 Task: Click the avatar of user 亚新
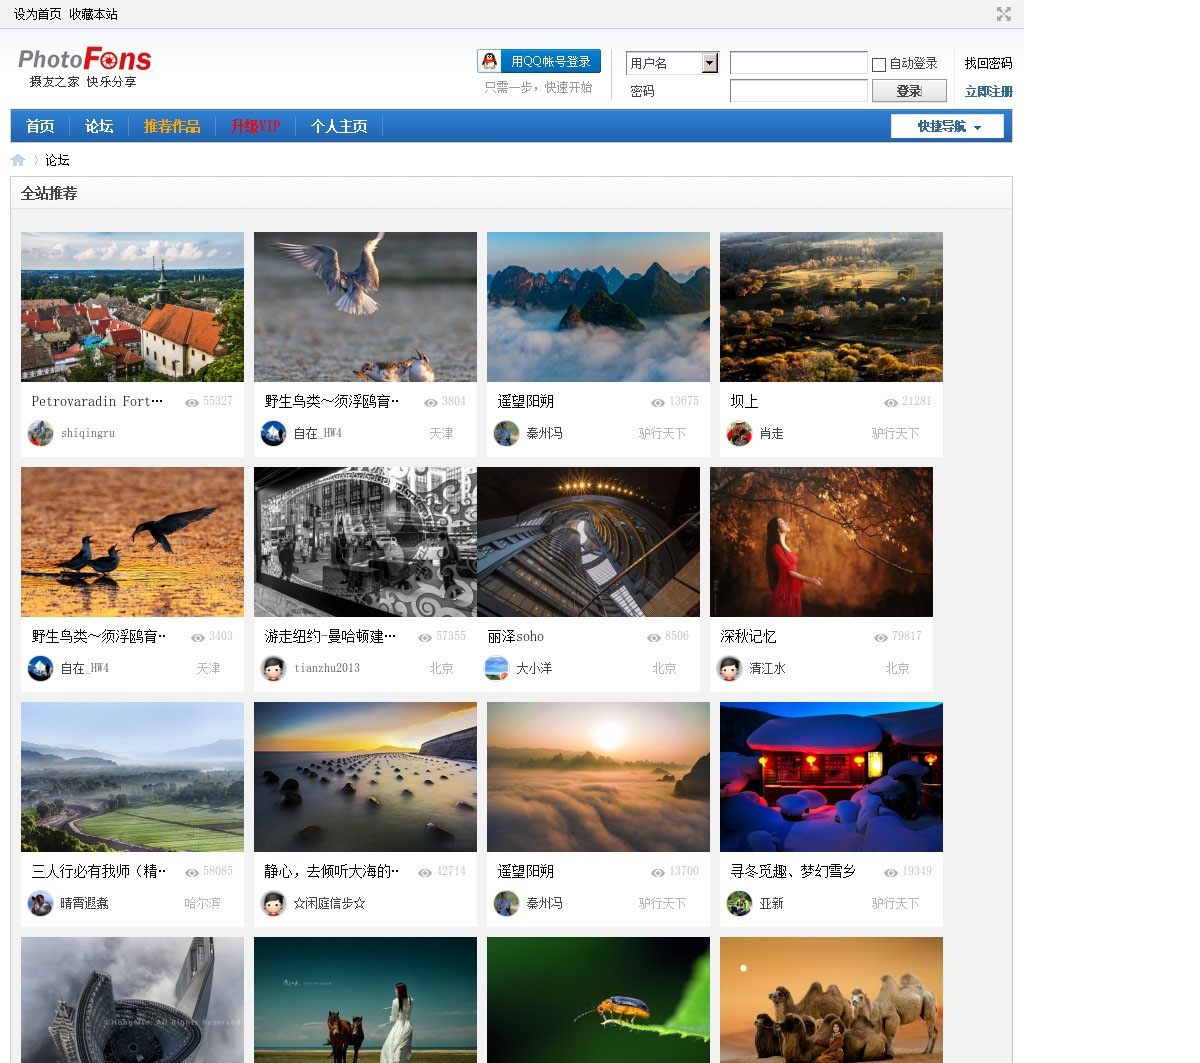point(739,903)
